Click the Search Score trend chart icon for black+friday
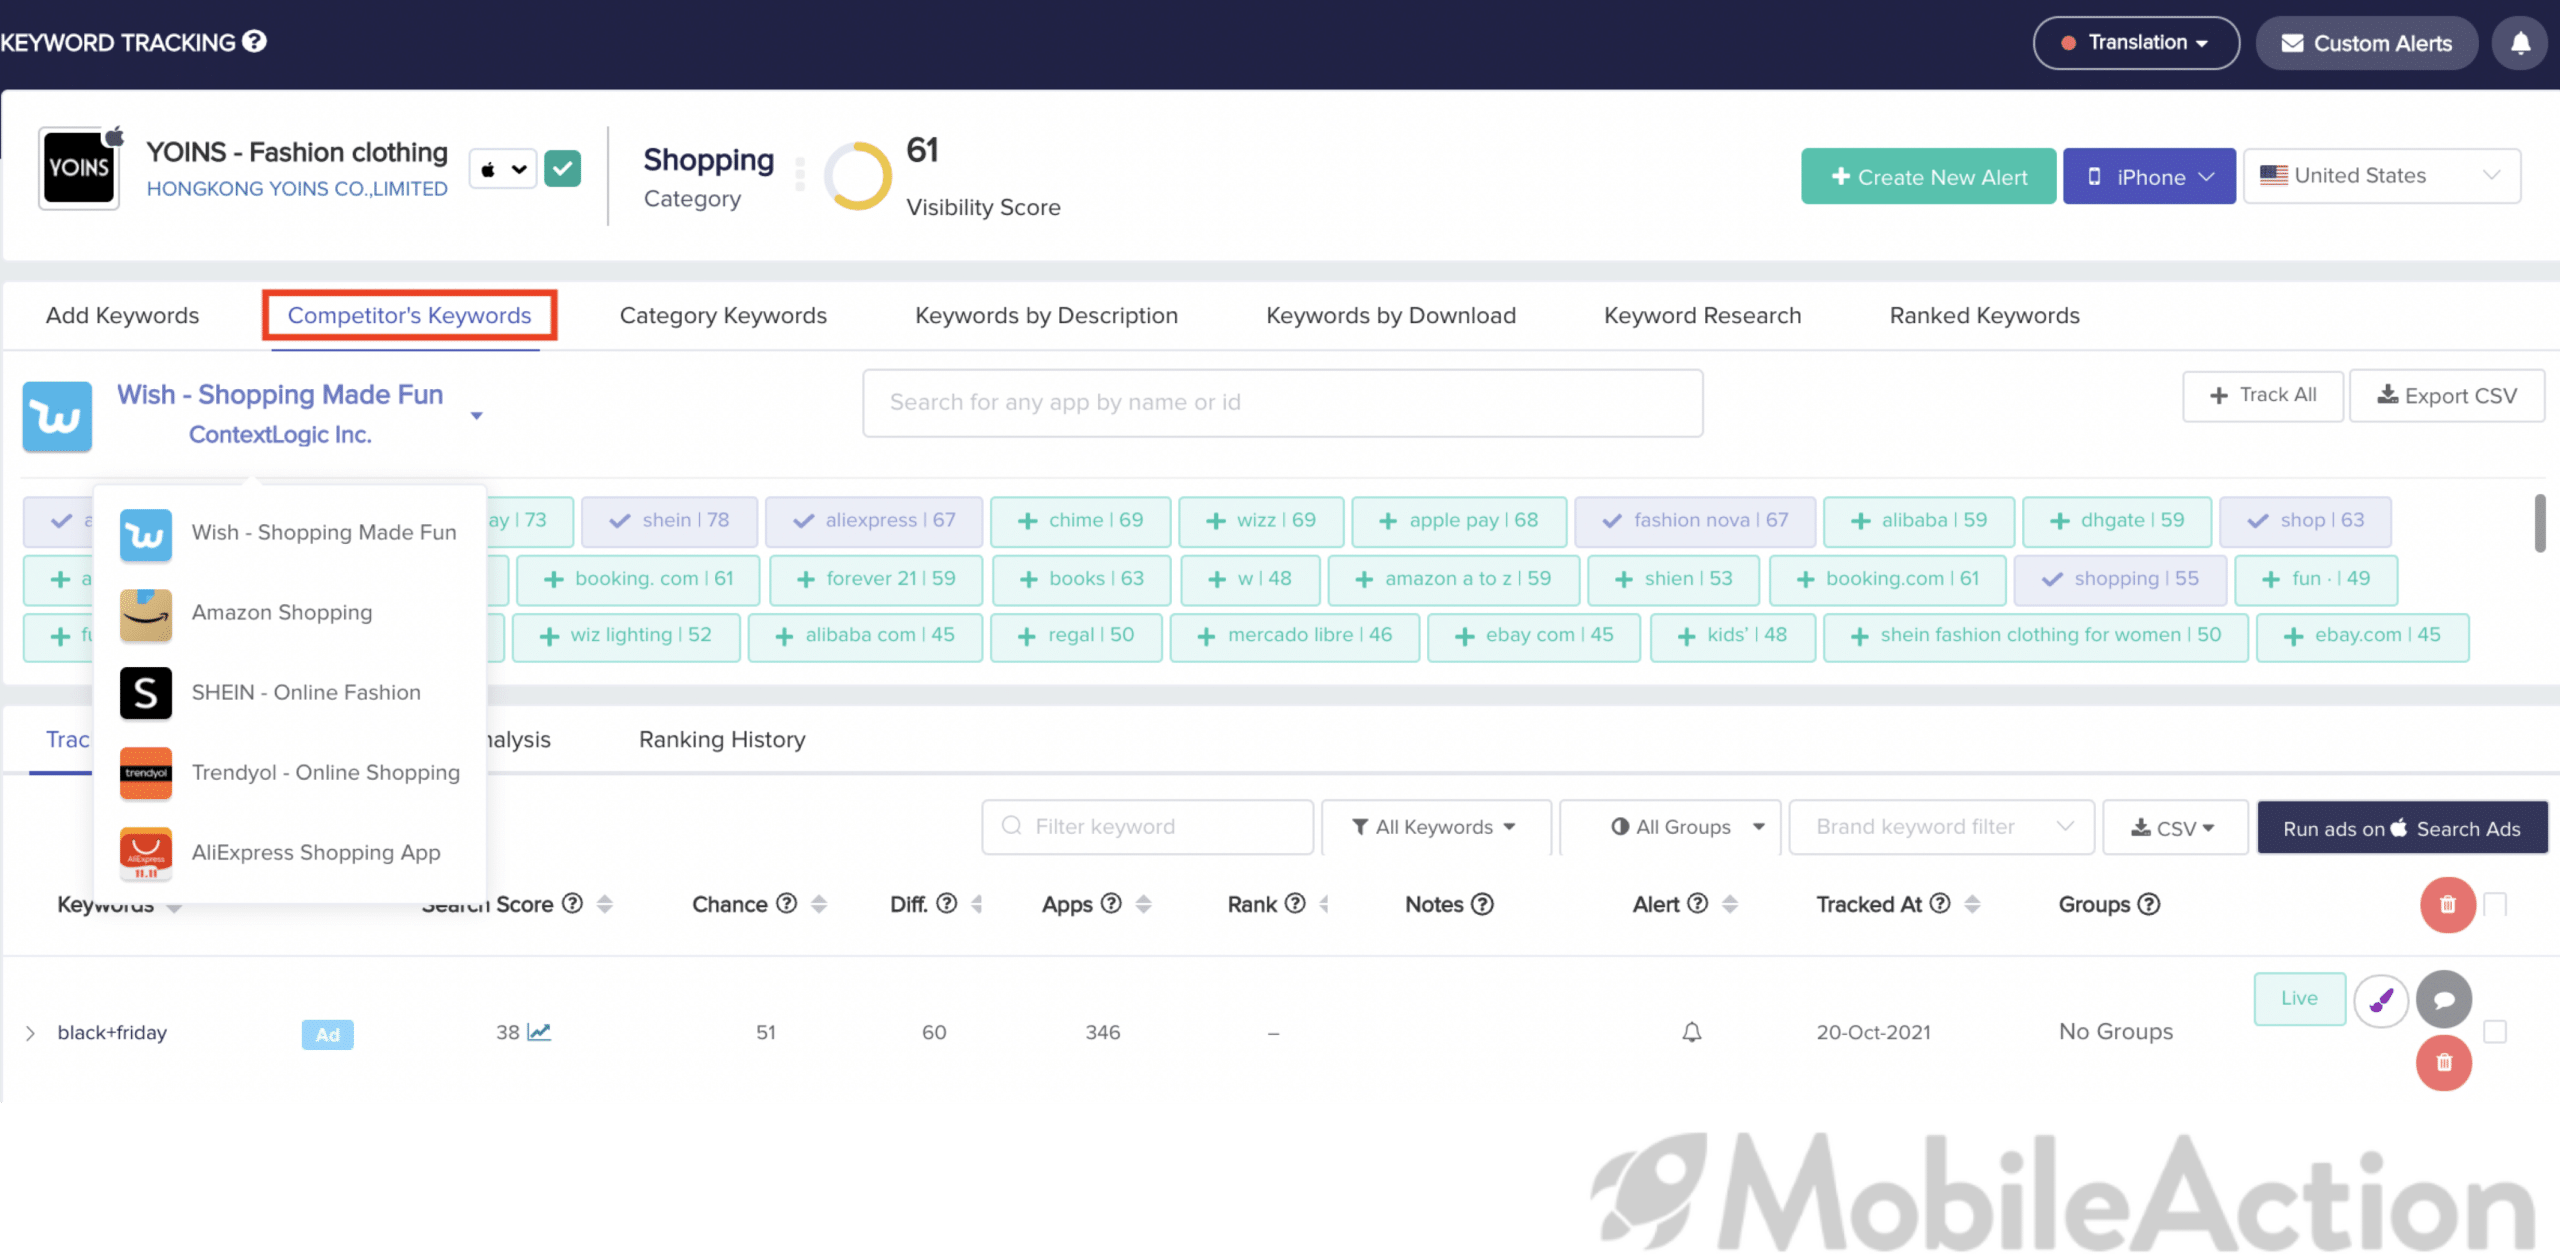 pyautogui.click(x=539, y=1032)
